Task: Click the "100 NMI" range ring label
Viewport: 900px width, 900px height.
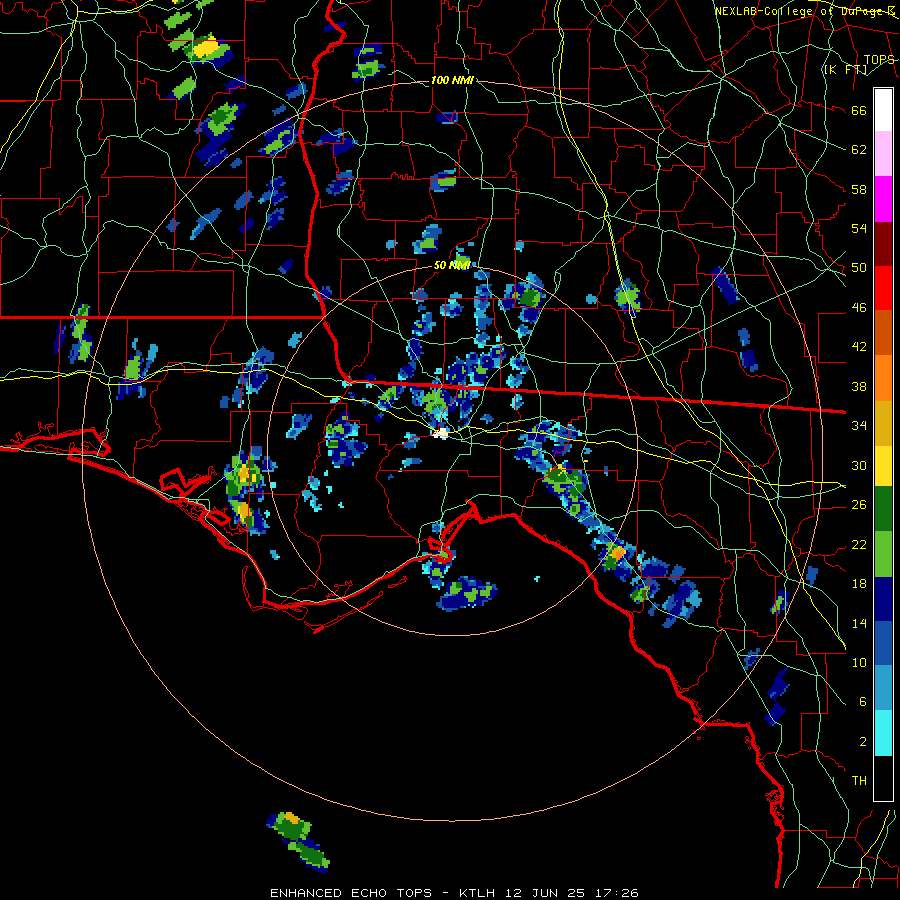Action: [452, 80]
